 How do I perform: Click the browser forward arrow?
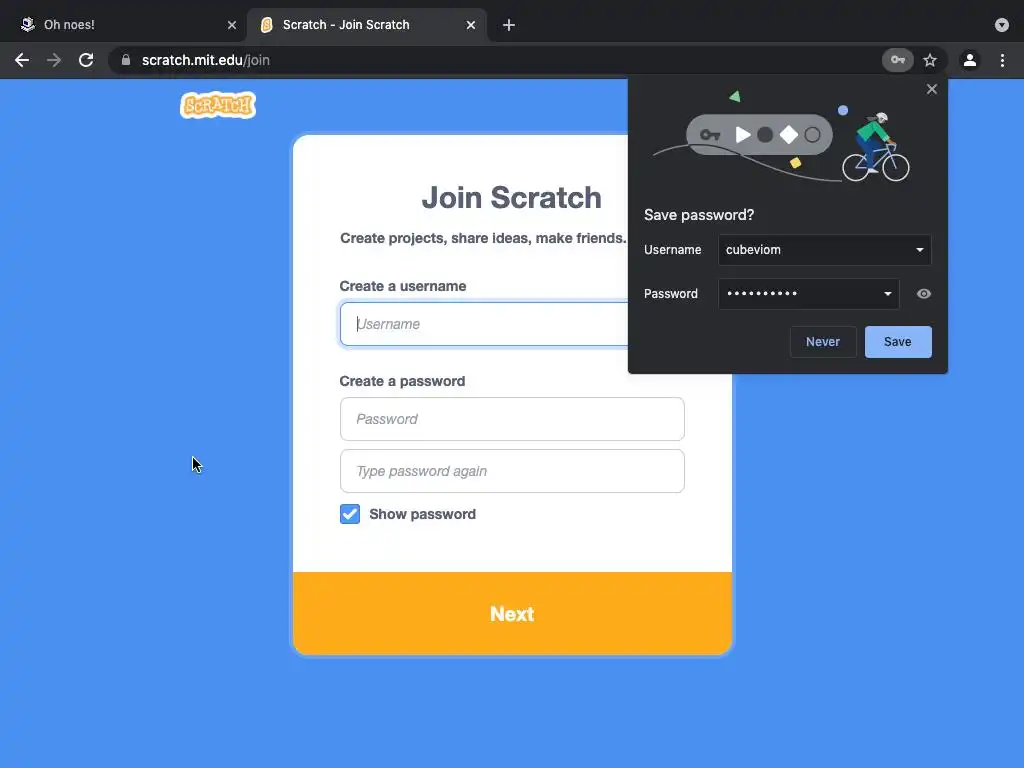click(x=54, y=60)
